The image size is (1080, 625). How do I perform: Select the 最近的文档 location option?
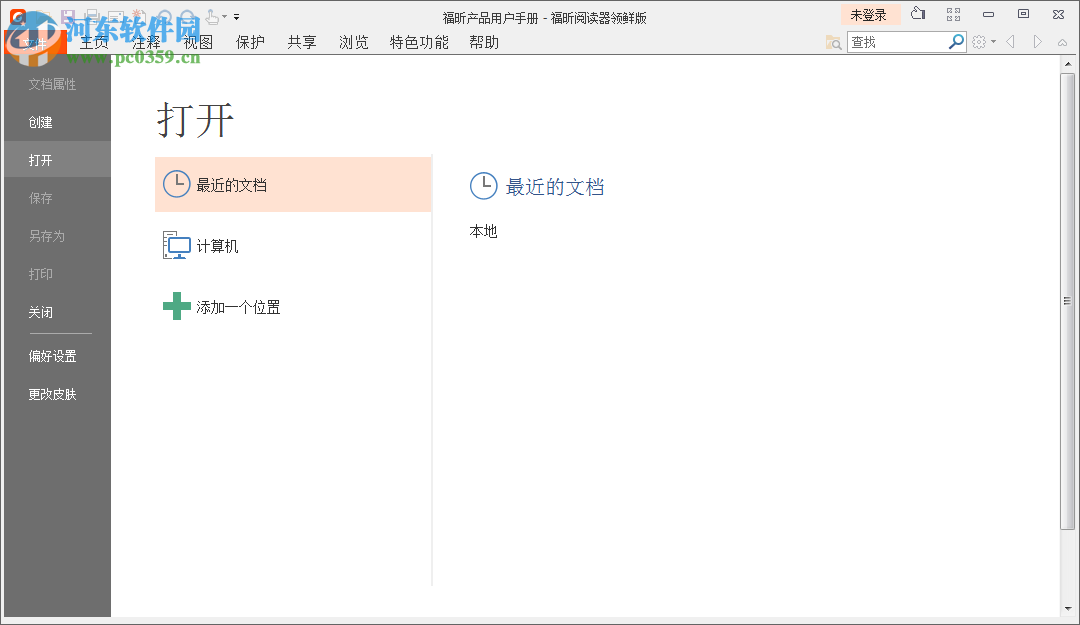point(293,184)
